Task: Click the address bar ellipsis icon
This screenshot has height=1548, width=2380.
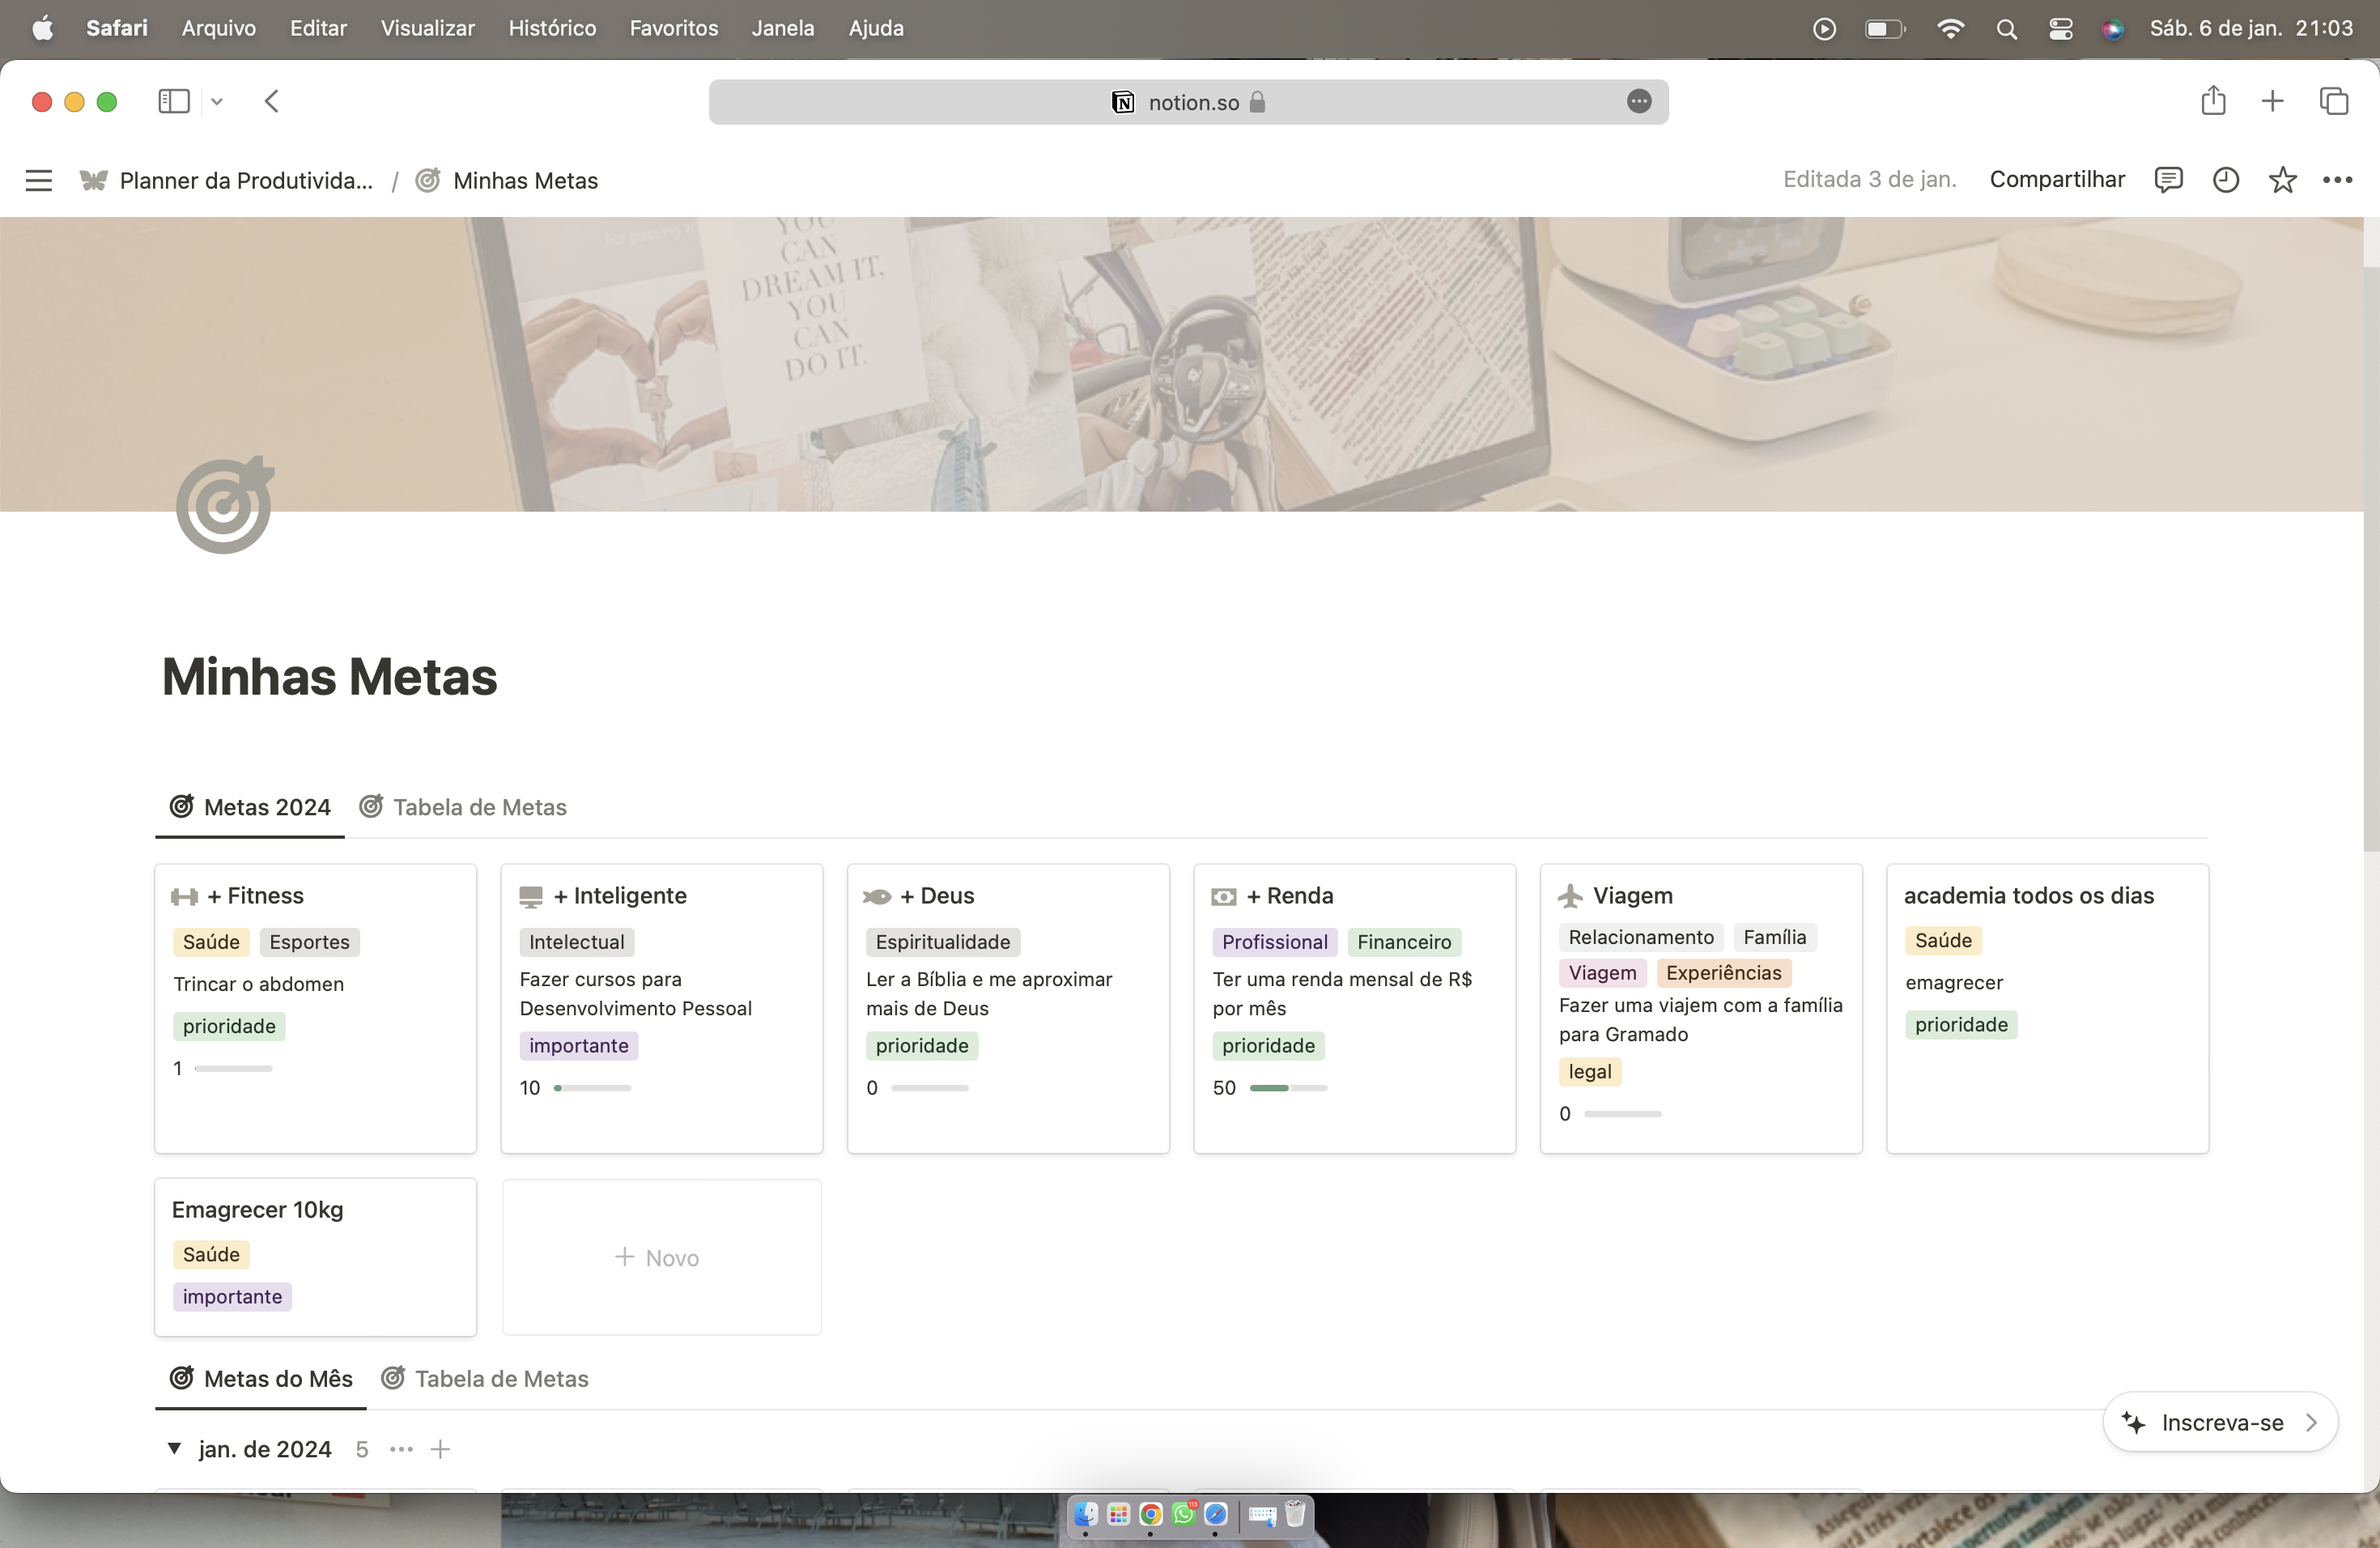Action: click(x=1639, y=101)
